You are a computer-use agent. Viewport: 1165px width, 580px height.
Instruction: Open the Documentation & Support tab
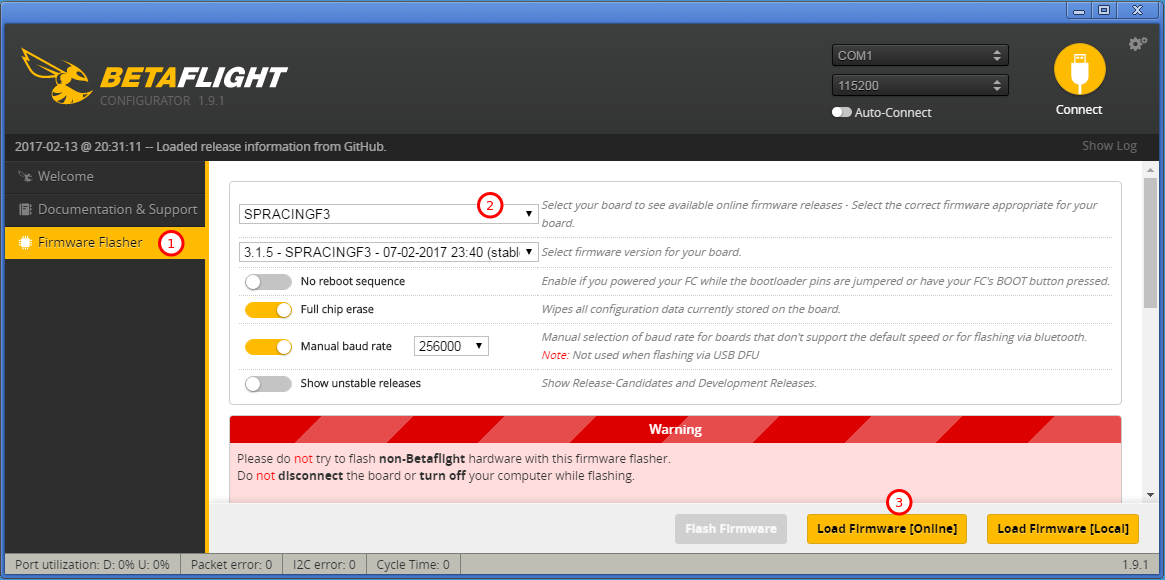(x=117, y=209)
